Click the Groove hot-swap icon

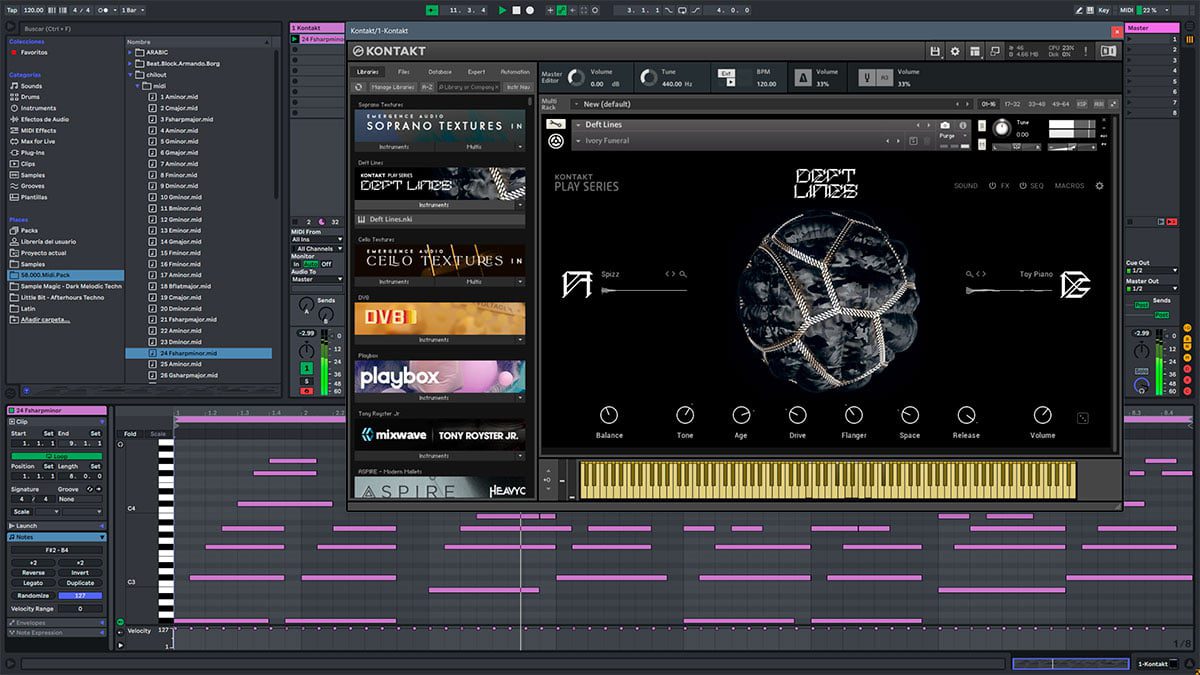click(88, 489)
